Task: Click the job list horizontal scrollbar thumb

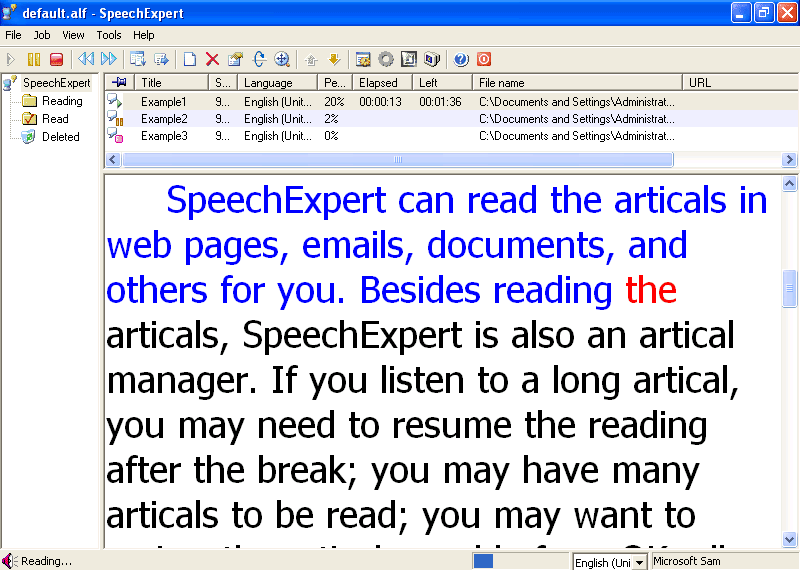Action: (398, 160)
